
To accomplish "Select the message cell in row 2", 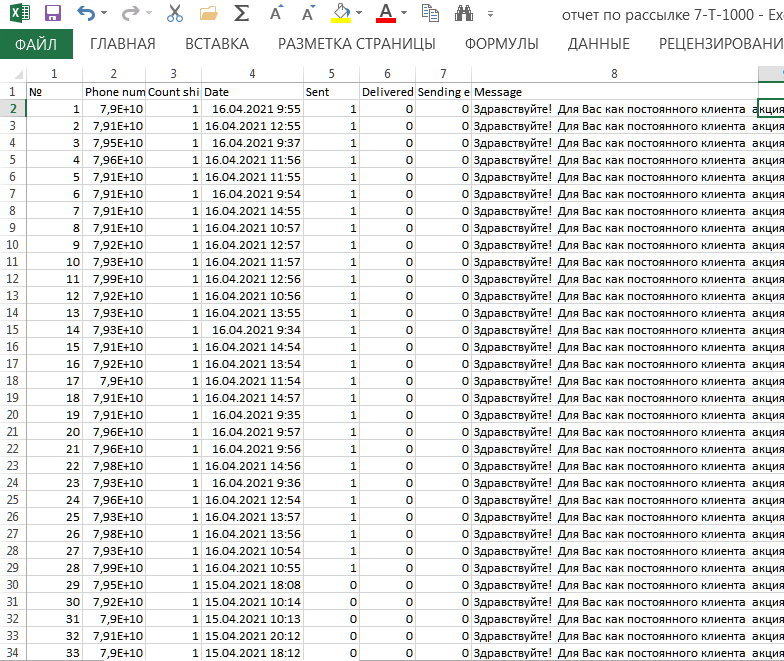I will [614, 109].
